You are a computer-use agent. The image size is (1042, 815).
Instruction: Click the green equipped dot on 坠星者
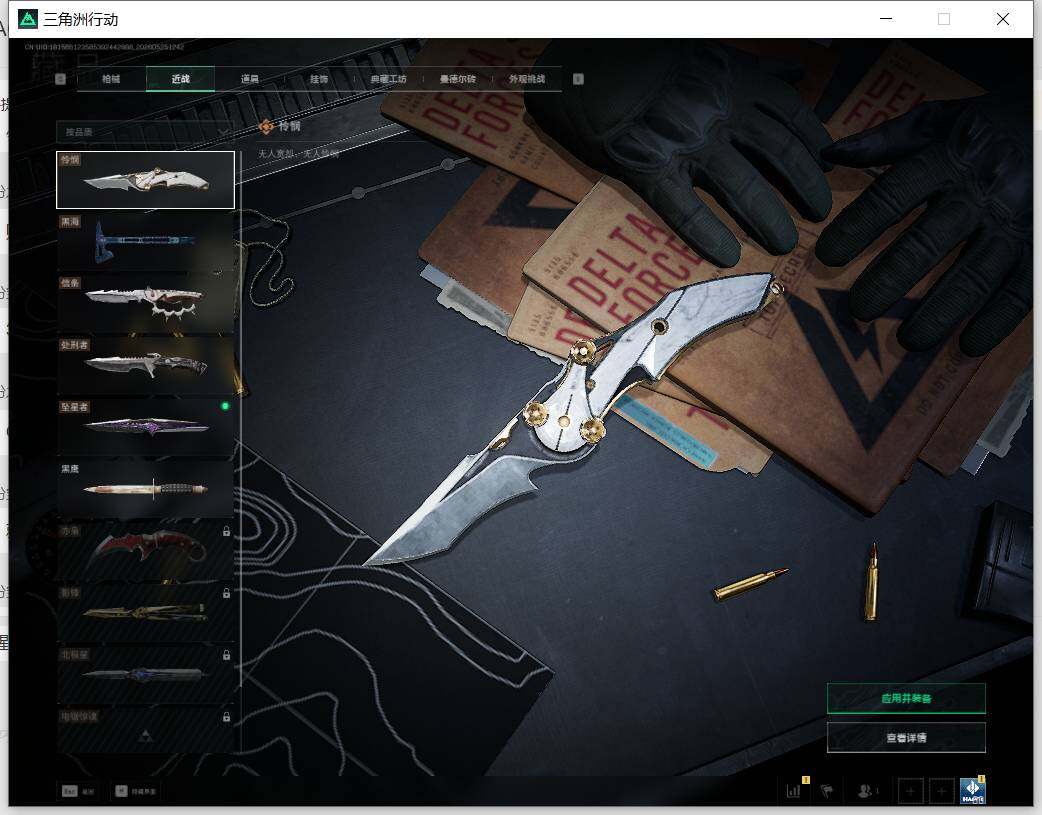(x=225, y=406)
